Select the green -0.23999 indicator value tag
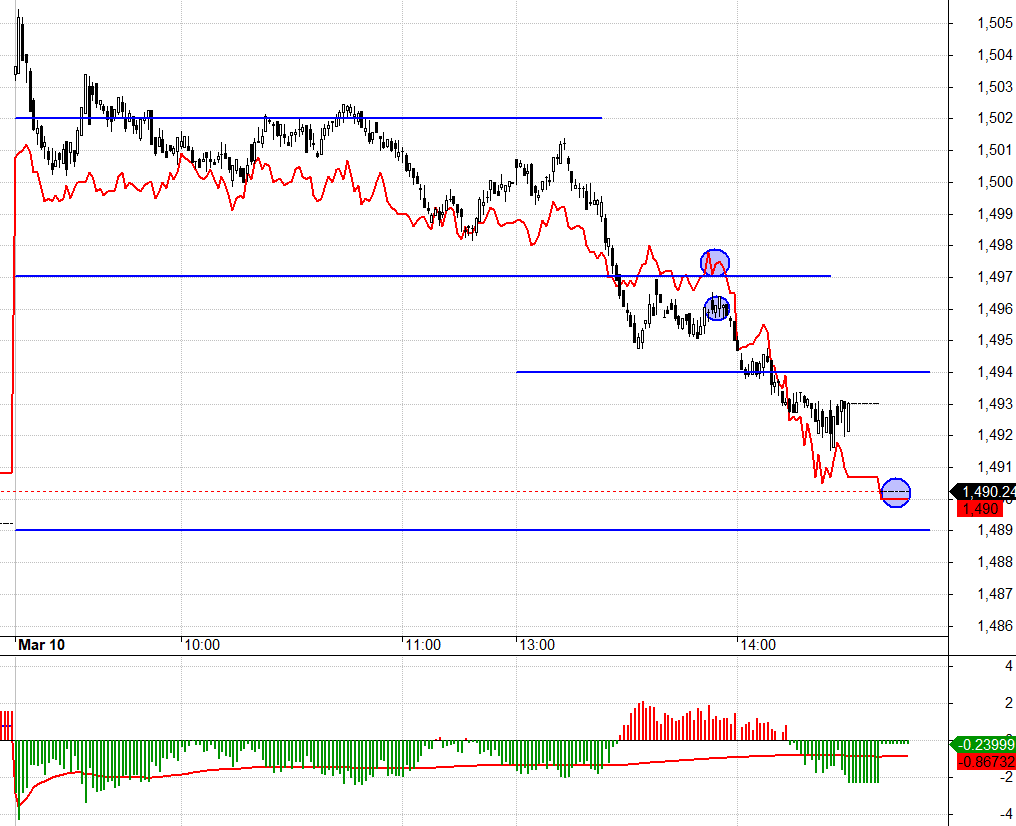Viewport: 1016px width, 826px height. (x=983, y=744)
